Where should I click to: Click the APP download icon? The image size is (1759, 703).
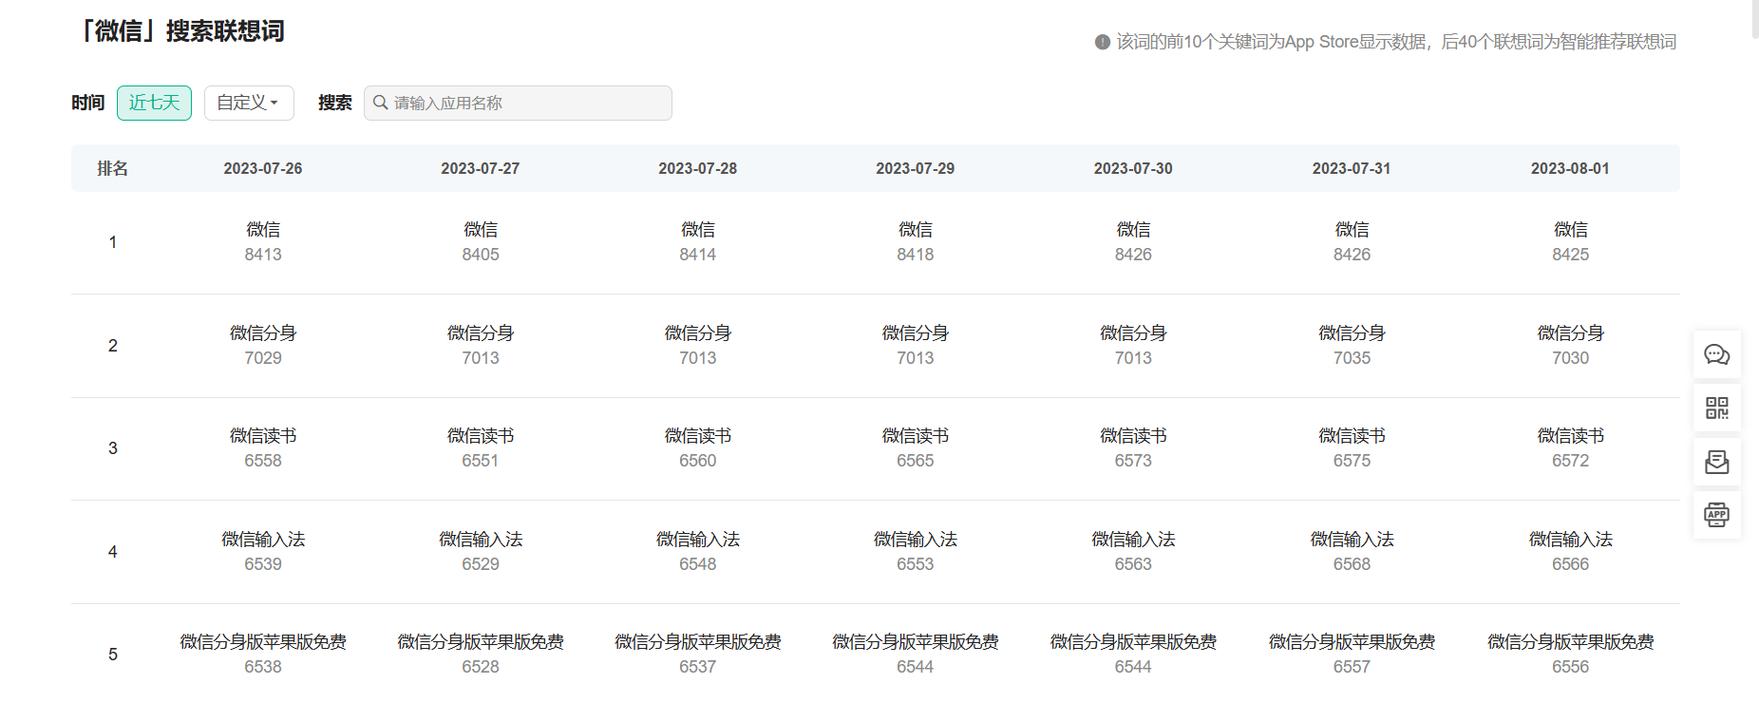[1716, 515]
